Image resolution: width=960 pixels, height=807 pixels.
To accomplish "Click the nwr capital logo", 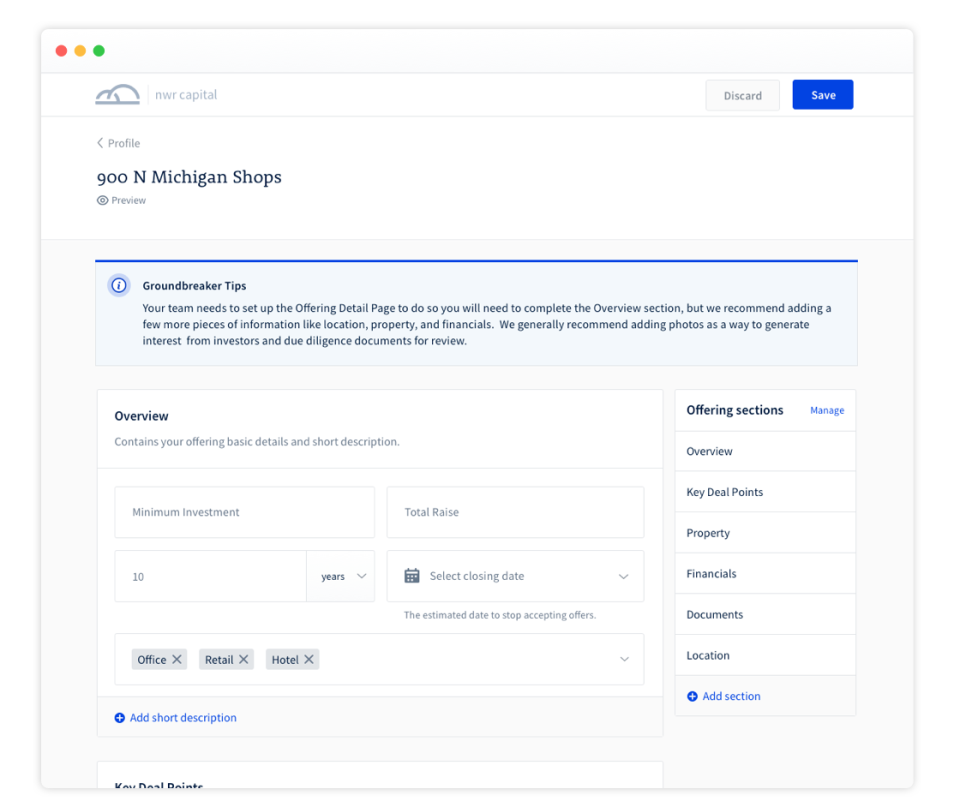I will click(117, 93).
